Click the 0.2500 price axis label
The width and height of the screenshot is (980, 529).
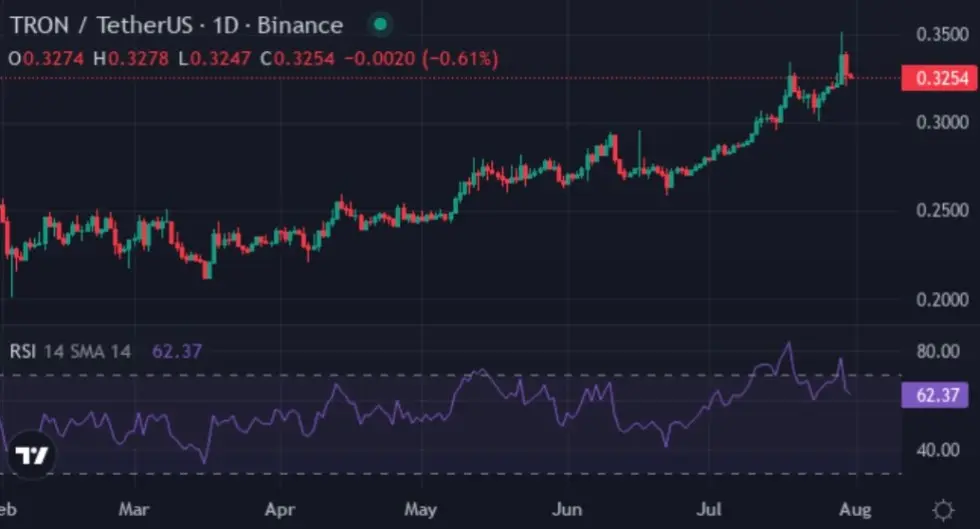click(x=942, y=210)
